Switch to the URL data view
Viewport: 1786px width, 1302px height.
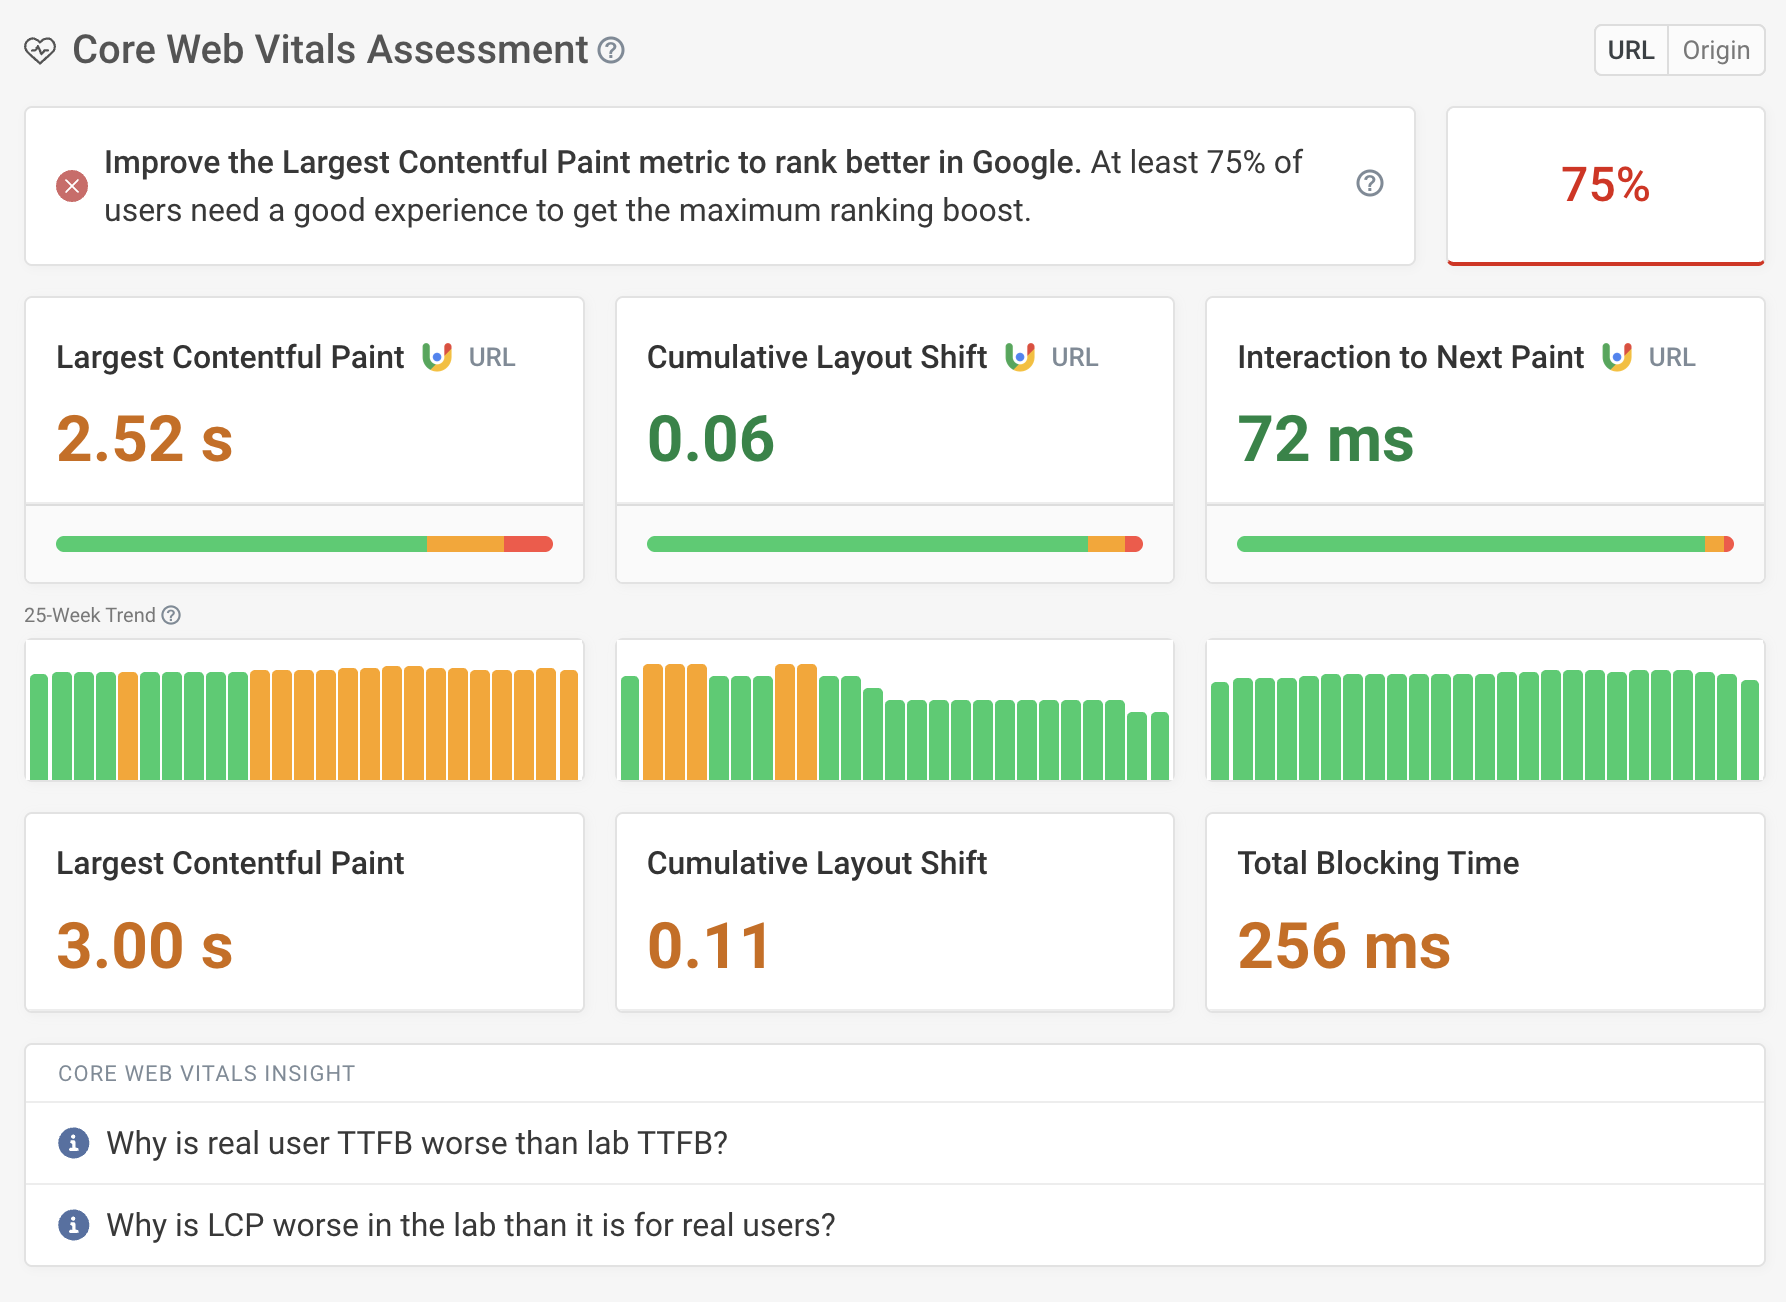tap(1630, 50)
